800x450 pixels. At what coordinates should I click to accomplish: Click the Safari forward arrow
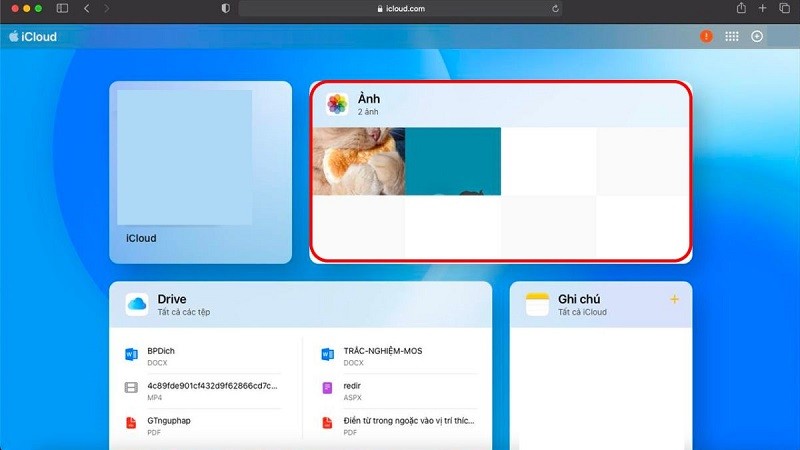pyautogui.click(x=106, y=8)
